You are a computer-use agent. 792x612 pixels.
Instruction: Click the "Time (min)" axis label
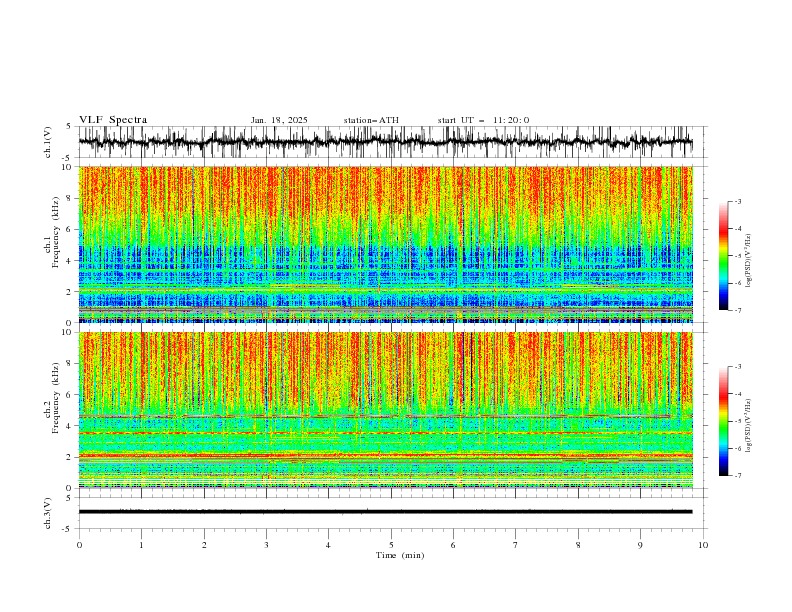point(400,555)
